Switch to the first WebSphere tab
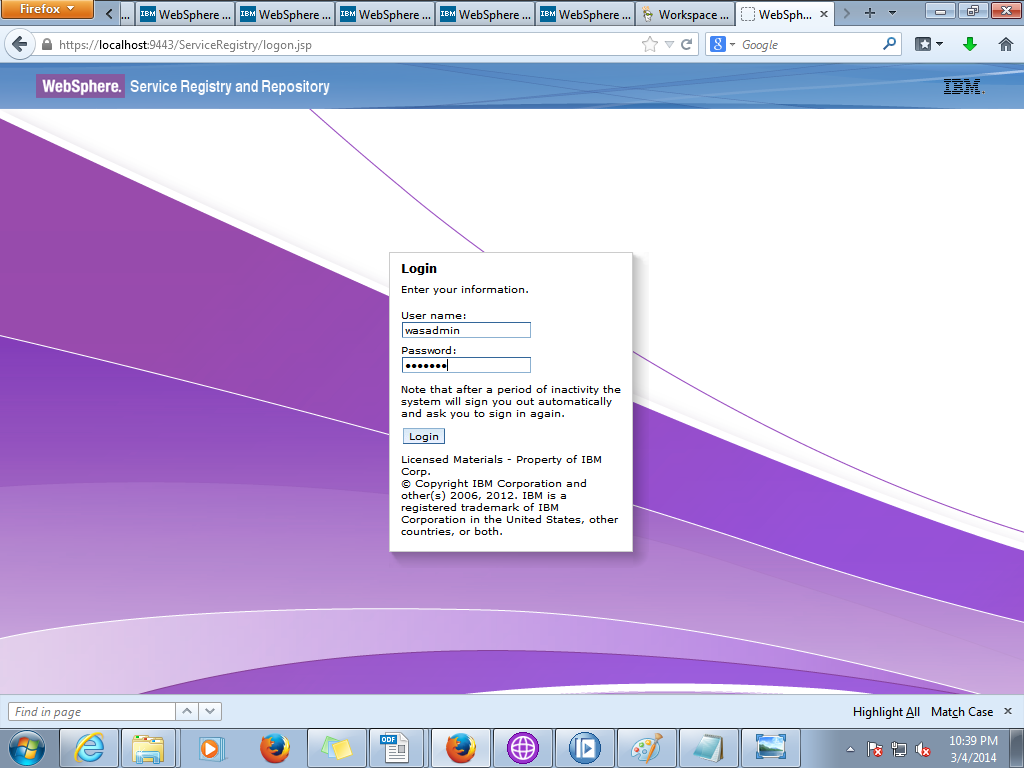Viewport: 1024px width, 768px height. click(x=185, y=14)
